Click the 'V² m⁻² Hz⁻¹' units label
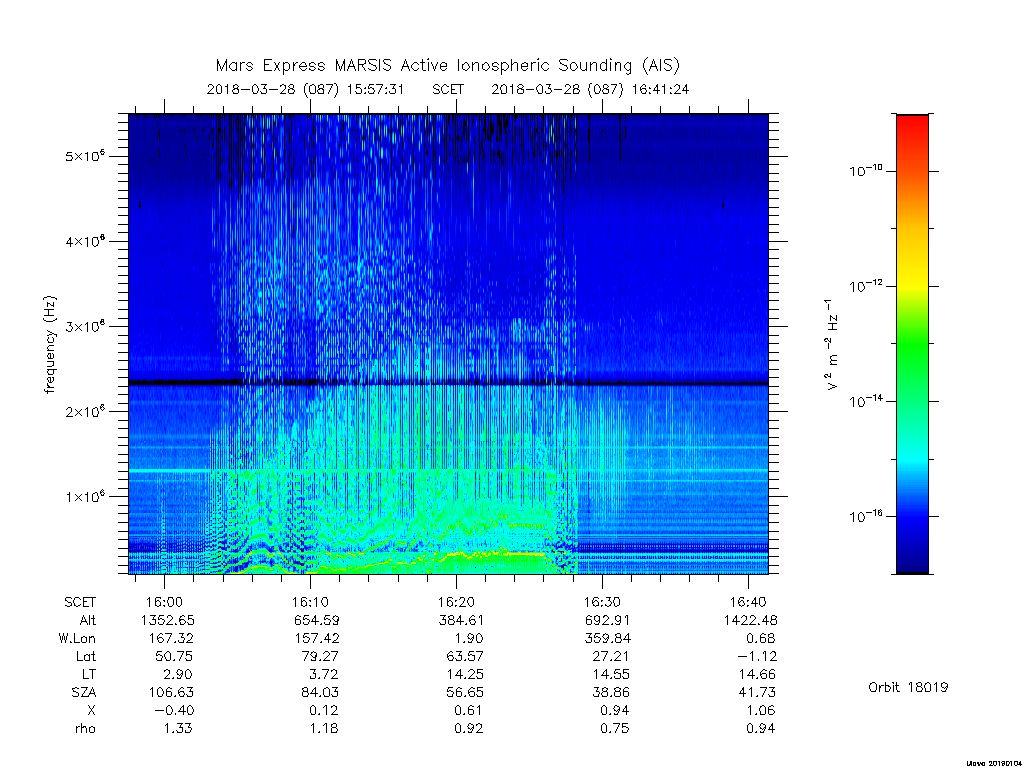This screenshot has height=768, width=1024. click(831, 345)
